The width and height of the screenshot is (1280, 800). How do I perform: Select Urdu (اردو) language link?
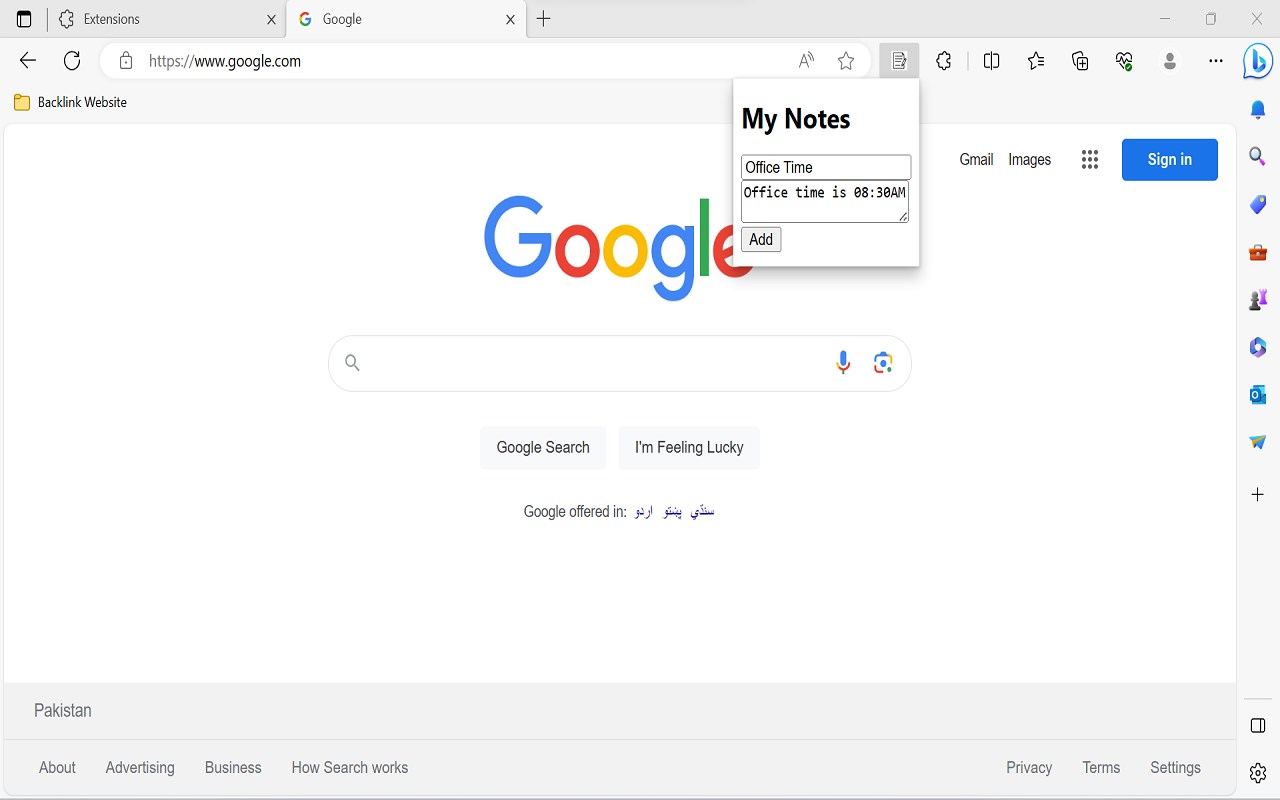click(644, 511)
